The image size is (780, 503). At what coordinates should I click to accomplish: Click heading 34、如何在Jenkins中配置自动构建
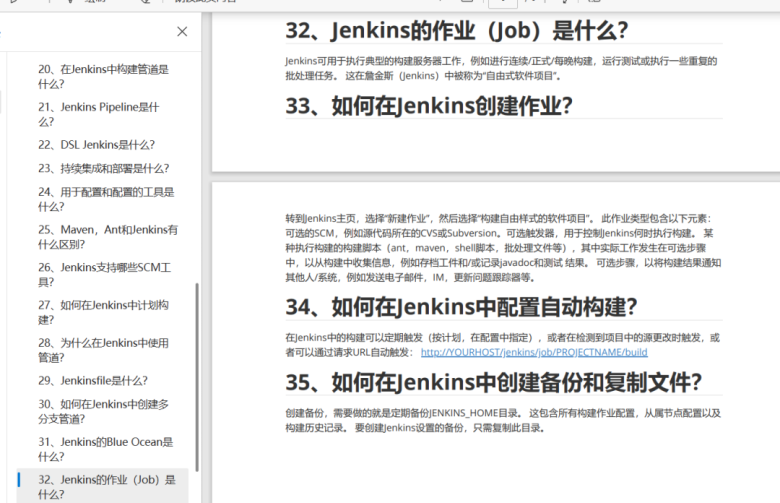click(x=461, y=307)
